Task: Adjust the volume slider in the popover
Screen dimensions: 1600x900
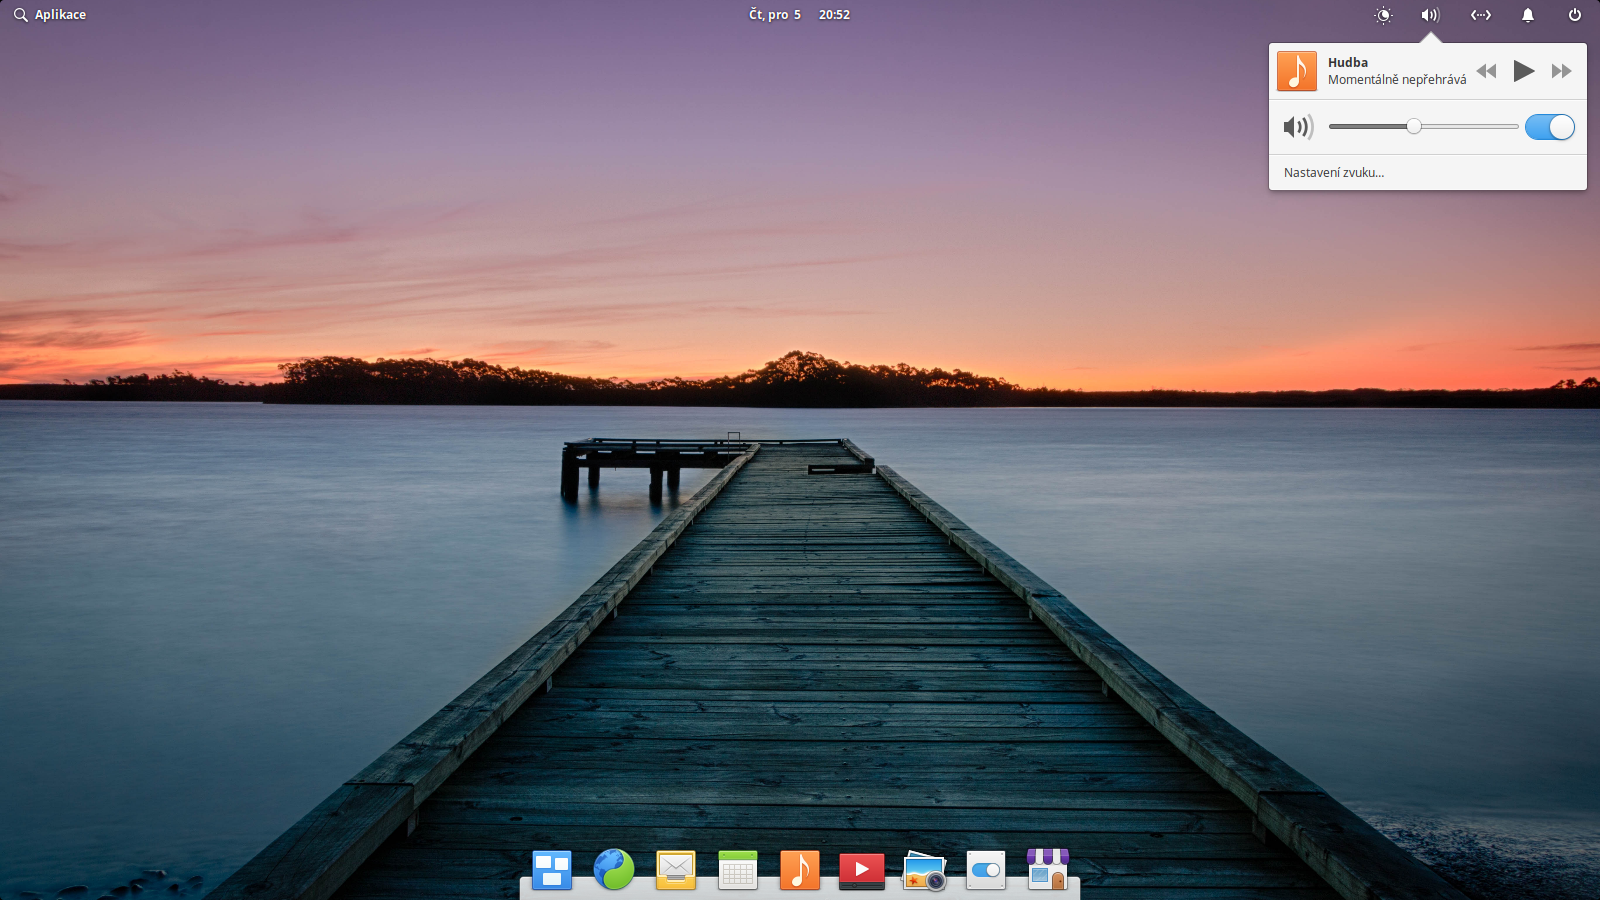Action: [1414, 127]
